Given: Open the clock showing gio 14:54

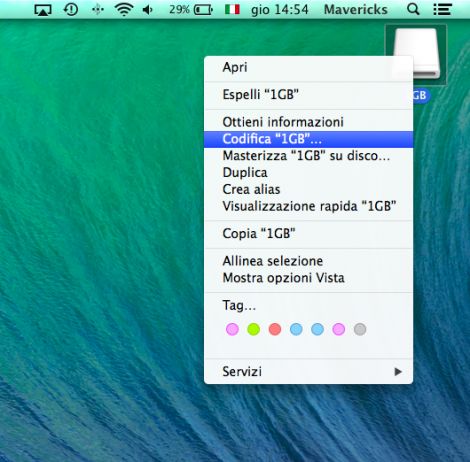Looking at the screenshot, I should (280, 10).
